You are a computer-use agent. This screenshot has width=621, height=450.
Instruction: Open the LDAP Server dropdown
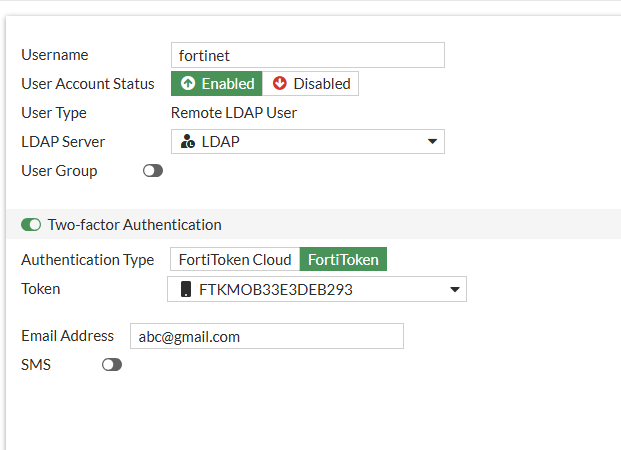307,142
